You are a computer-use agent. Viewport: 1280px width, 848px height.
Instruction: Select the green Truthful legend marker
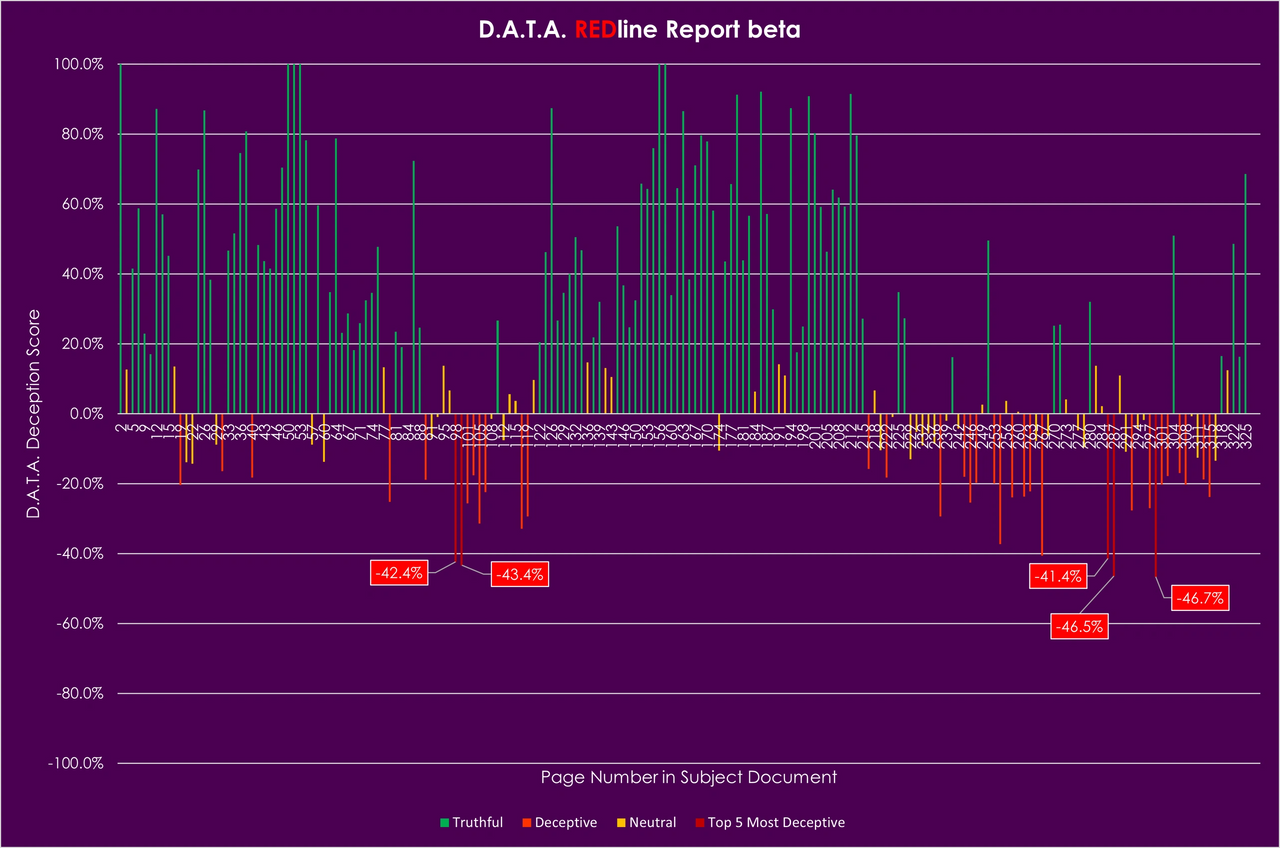pos(443,822)
